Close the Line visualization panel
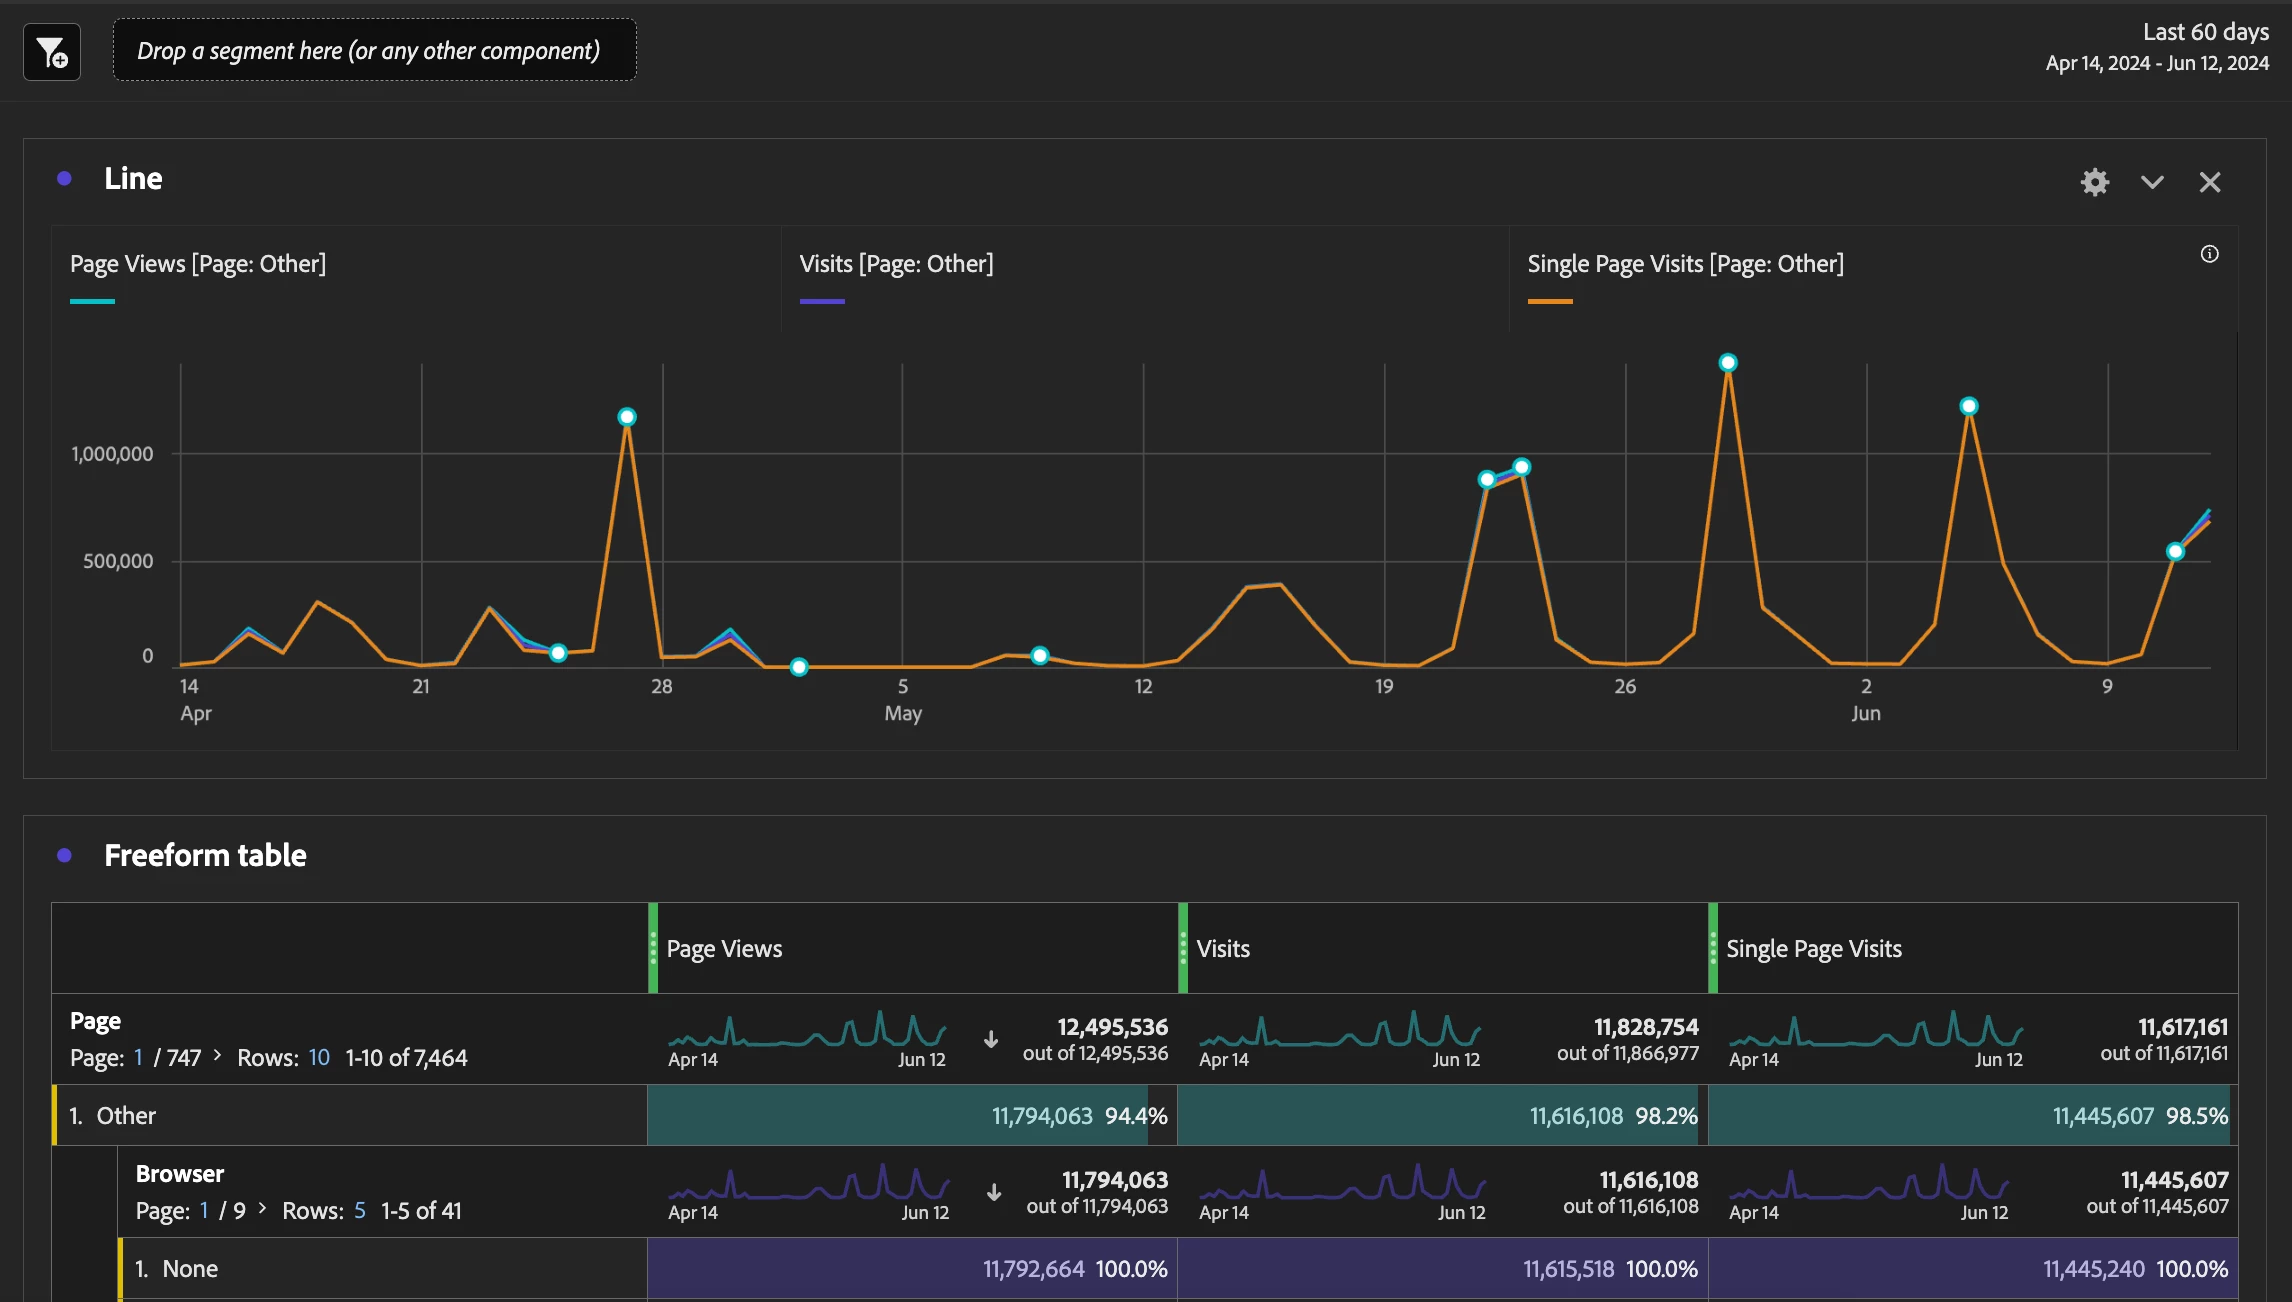 click(x=2210, y=182)
